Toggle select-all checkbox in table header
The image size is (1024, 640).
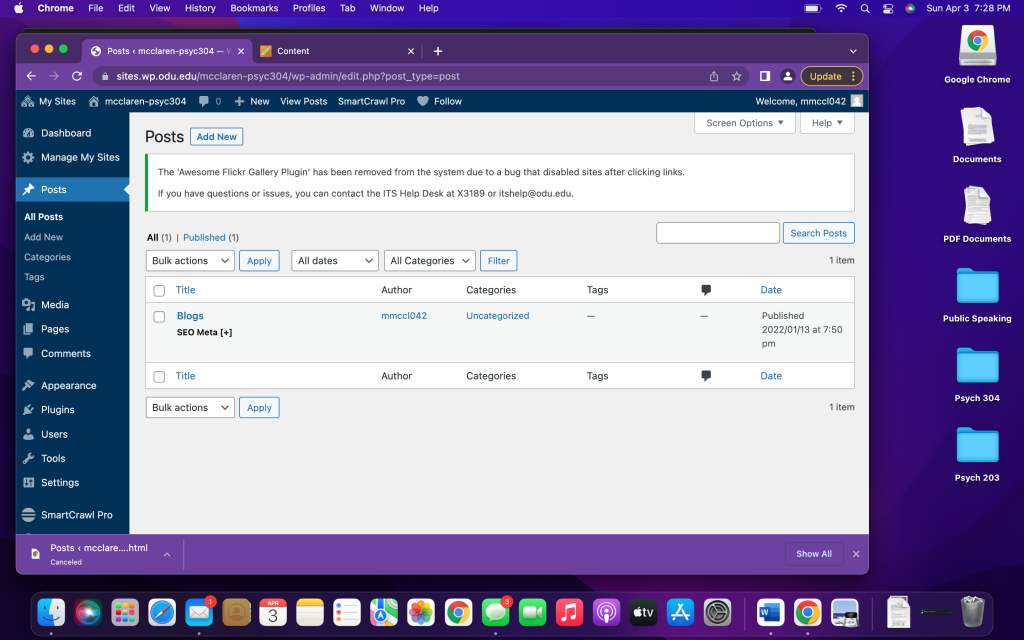point(159,291)
